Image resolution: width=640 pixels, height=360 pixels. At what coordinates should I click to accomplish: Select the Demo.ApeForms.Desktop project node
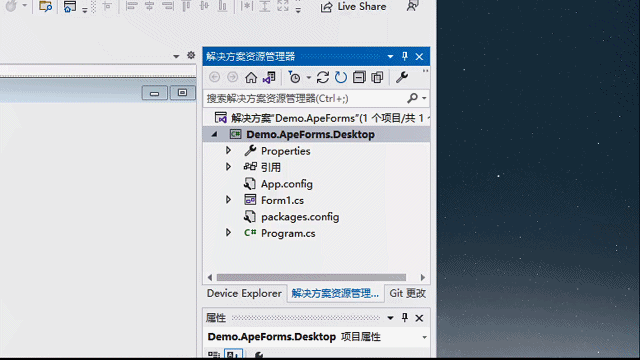point(310,134)
